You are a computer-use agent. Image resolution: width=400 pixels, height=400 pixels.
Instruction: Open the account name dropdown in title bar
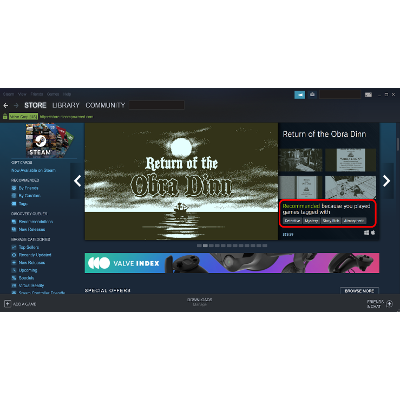[x=340, y=95]
